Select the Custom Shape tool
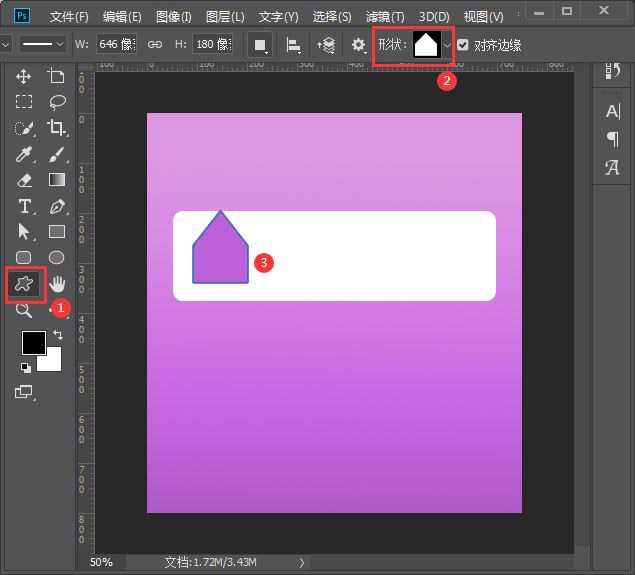The height and width of the screenshot is (575, 635). (x=24, y=284)
